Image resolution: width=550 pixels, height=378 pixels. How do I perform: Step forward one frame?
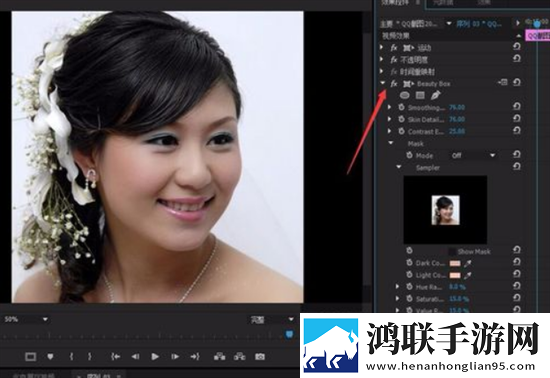pyautogui.click(x=175, y=357)
